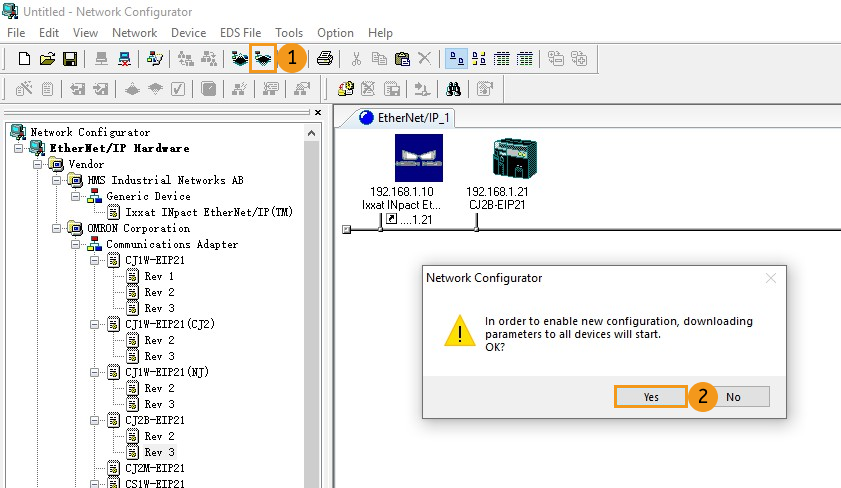Click the network wizard icon after Disconnect

click(x=155, y=58)
